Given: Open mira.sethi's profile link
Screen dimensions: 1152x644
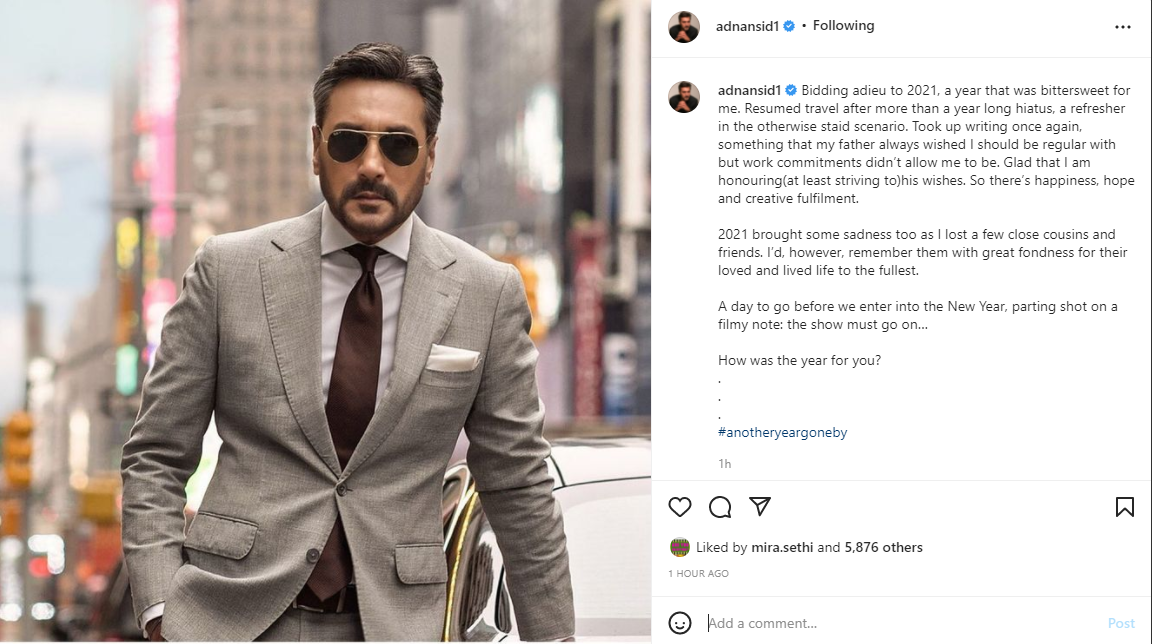Looking at the screenshot, I should [781, 548].
